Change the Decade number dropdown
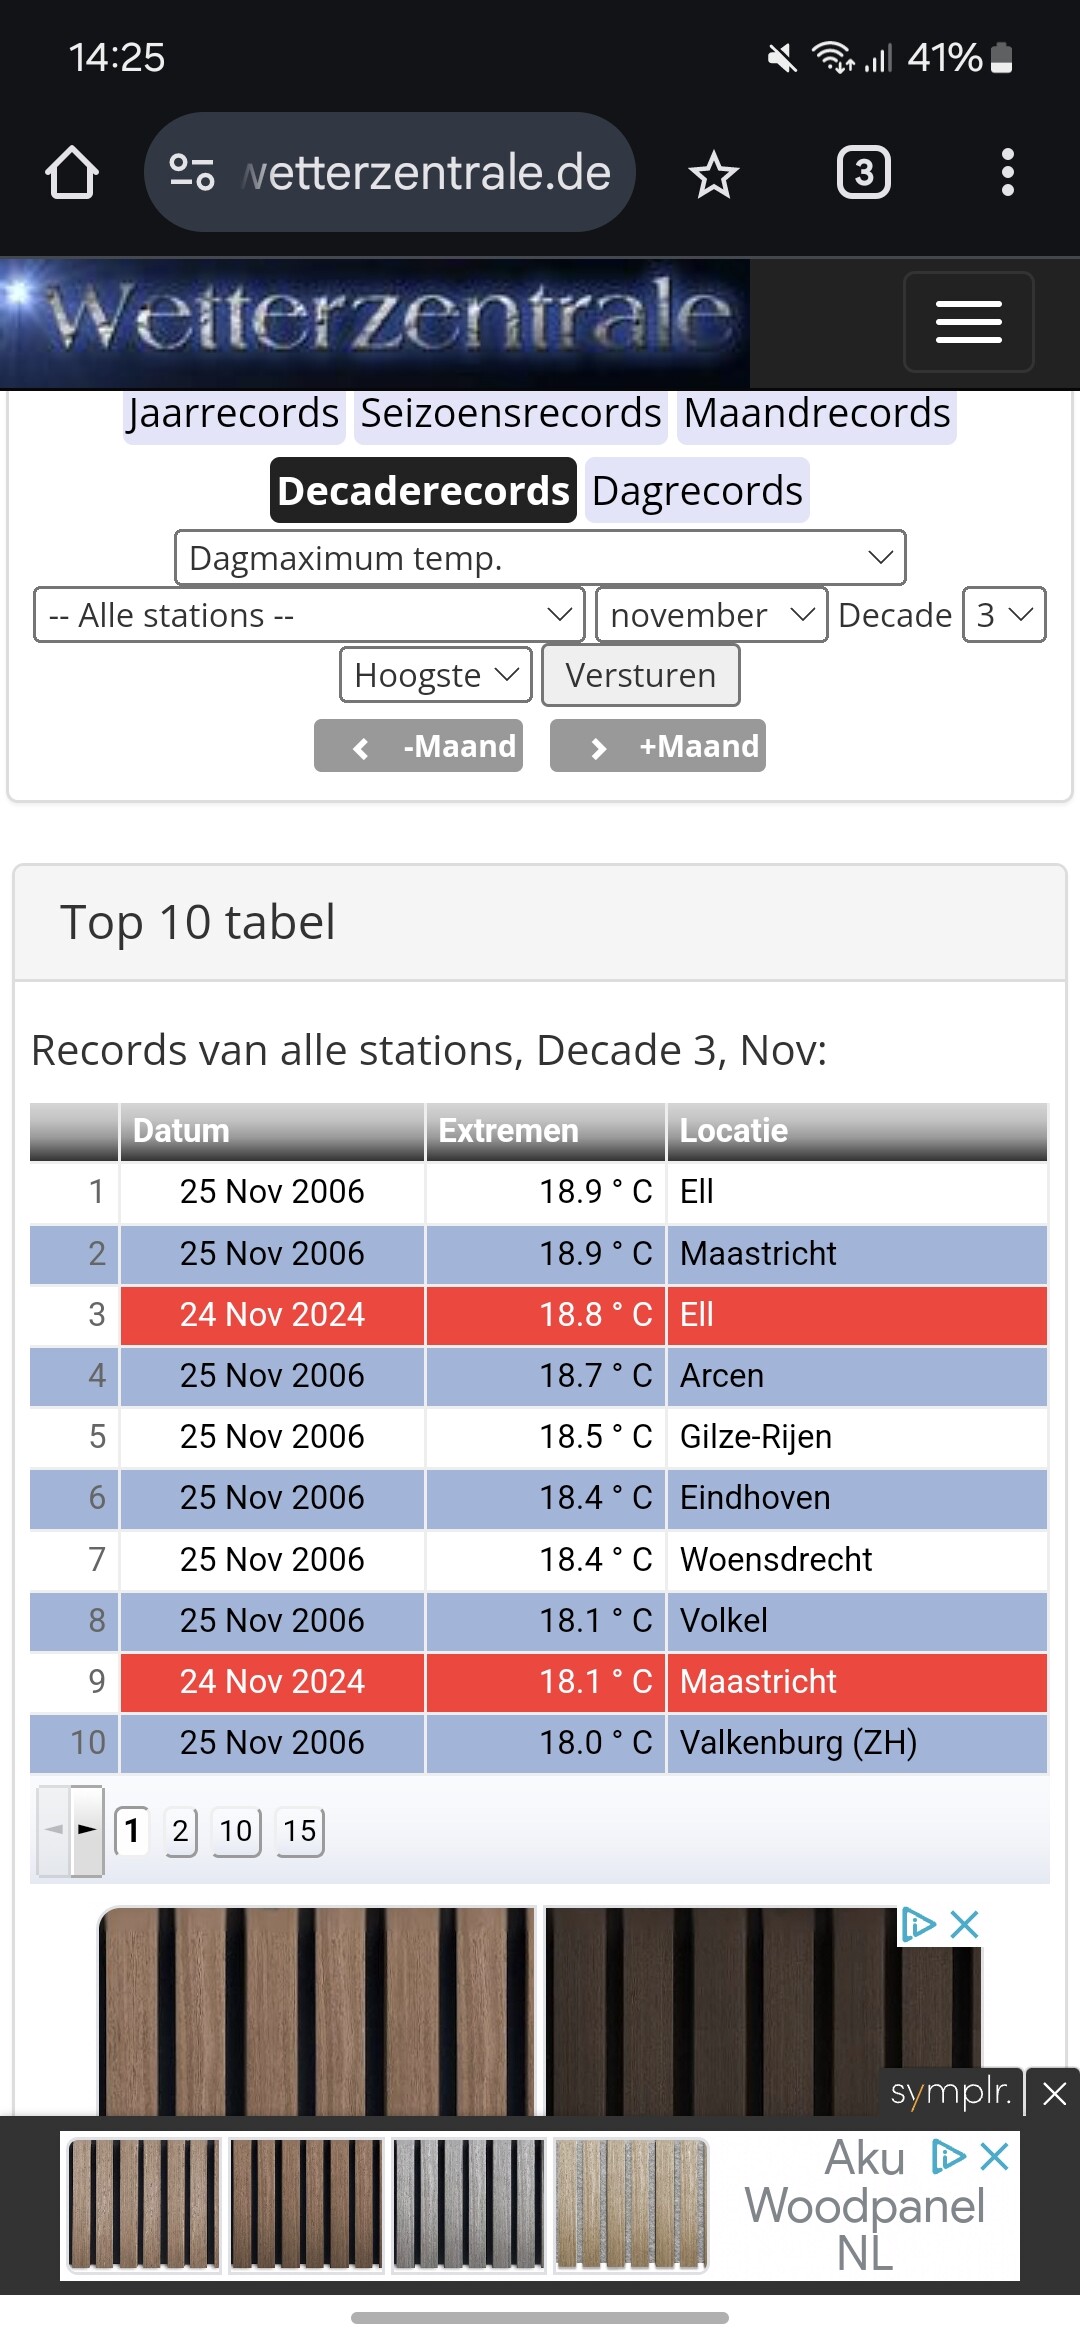Screen dimensions: 1080x2340 [1003, 615]
